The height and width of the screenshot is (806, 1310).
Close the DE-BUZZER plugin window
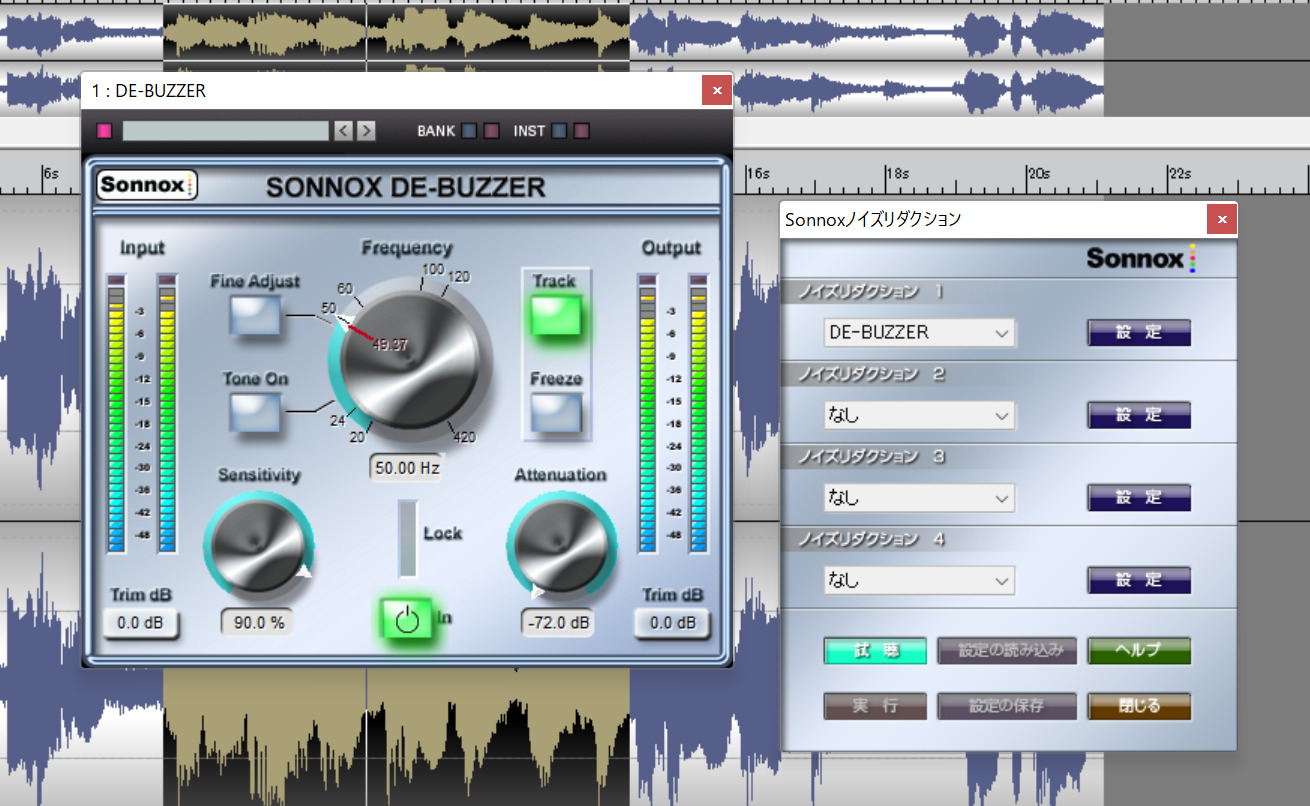[716, 91]
